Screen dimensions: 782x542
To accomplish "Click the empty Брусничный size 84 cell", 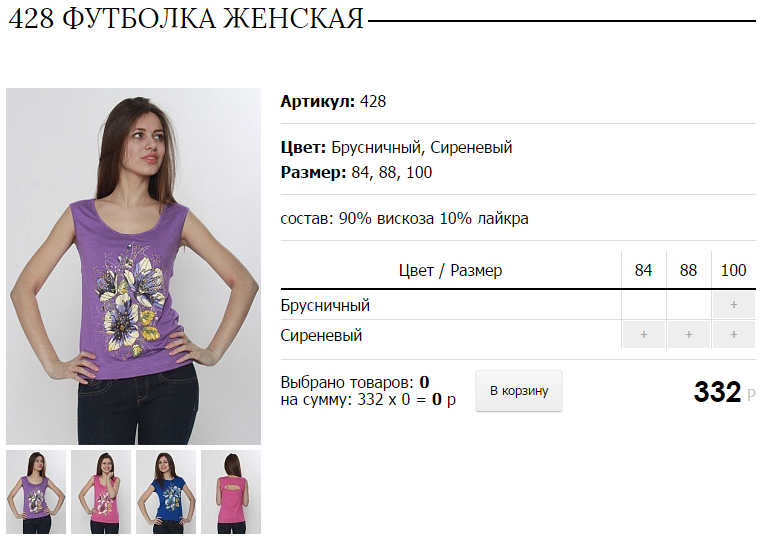I will (x=643, y=305).
